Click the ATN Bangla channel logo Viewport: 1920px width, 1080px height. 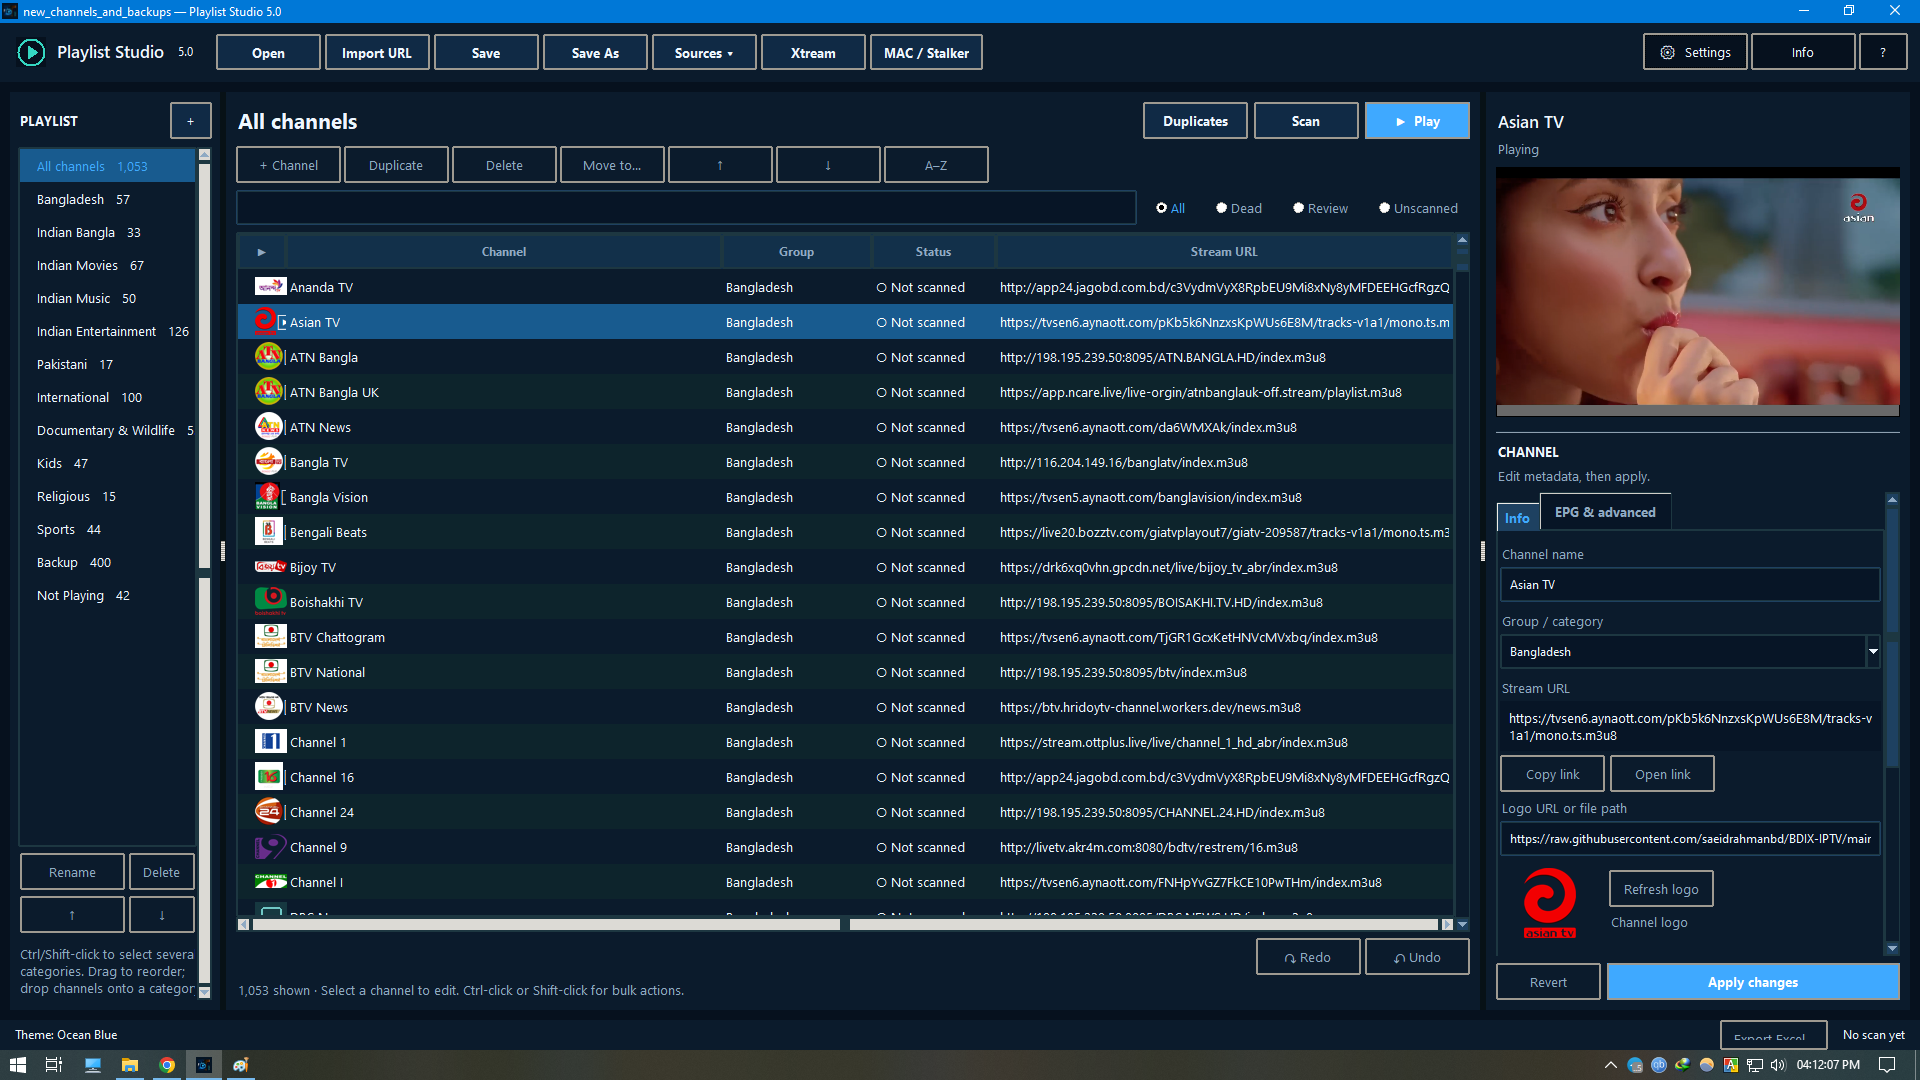coord(269,357)
